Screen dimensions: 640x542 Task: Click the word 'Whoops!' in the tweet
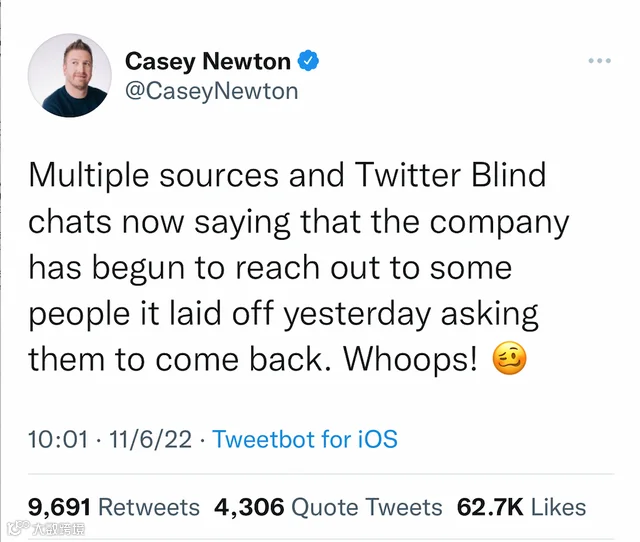[410, 360]
